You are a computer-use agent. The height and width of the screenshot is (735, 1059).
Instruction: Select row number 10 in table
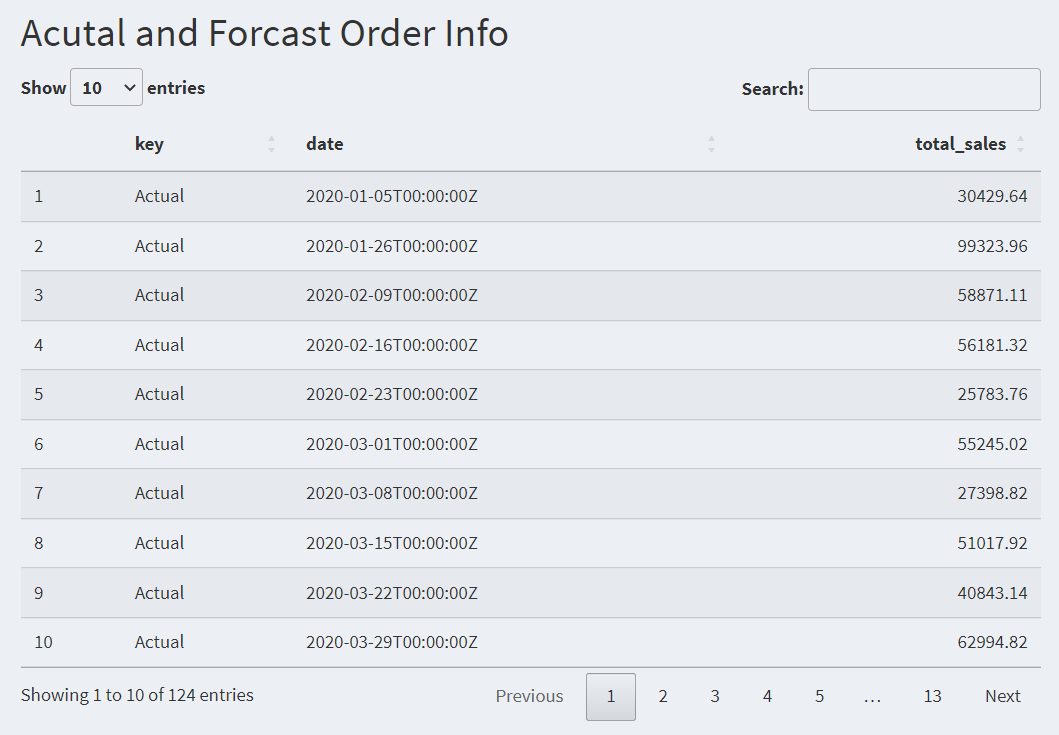pyautogui.click(x=531, y=642)
